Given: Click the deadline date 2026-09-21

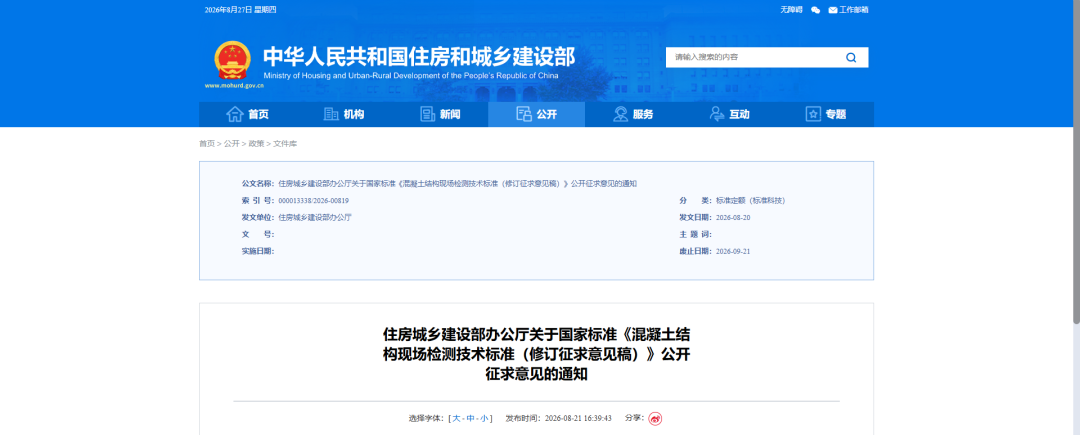Looking at the screenshot, I should [733, 251].
